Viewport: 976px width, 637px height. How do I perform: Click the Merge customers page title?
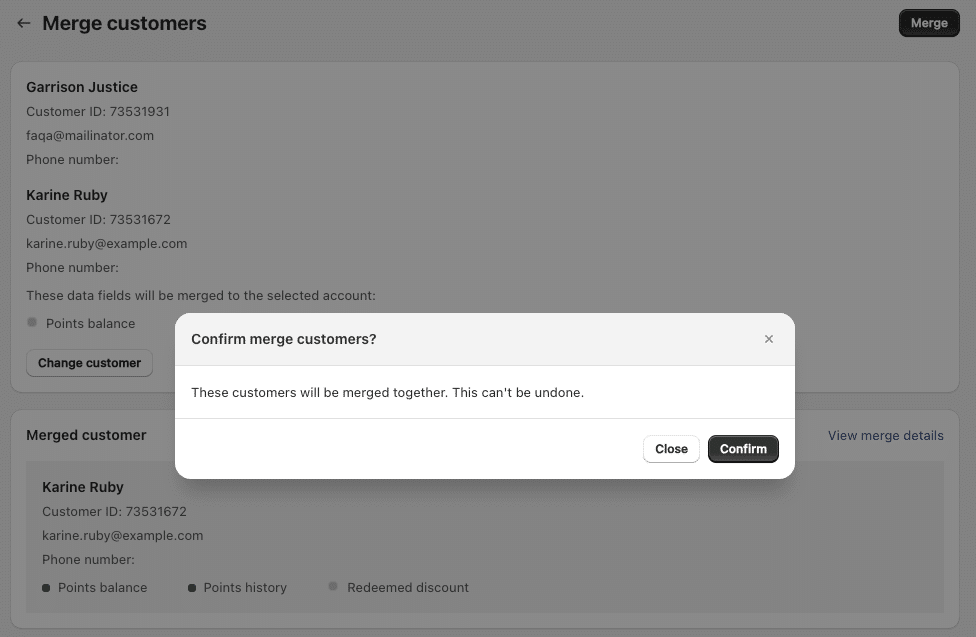tap(124, 23)
